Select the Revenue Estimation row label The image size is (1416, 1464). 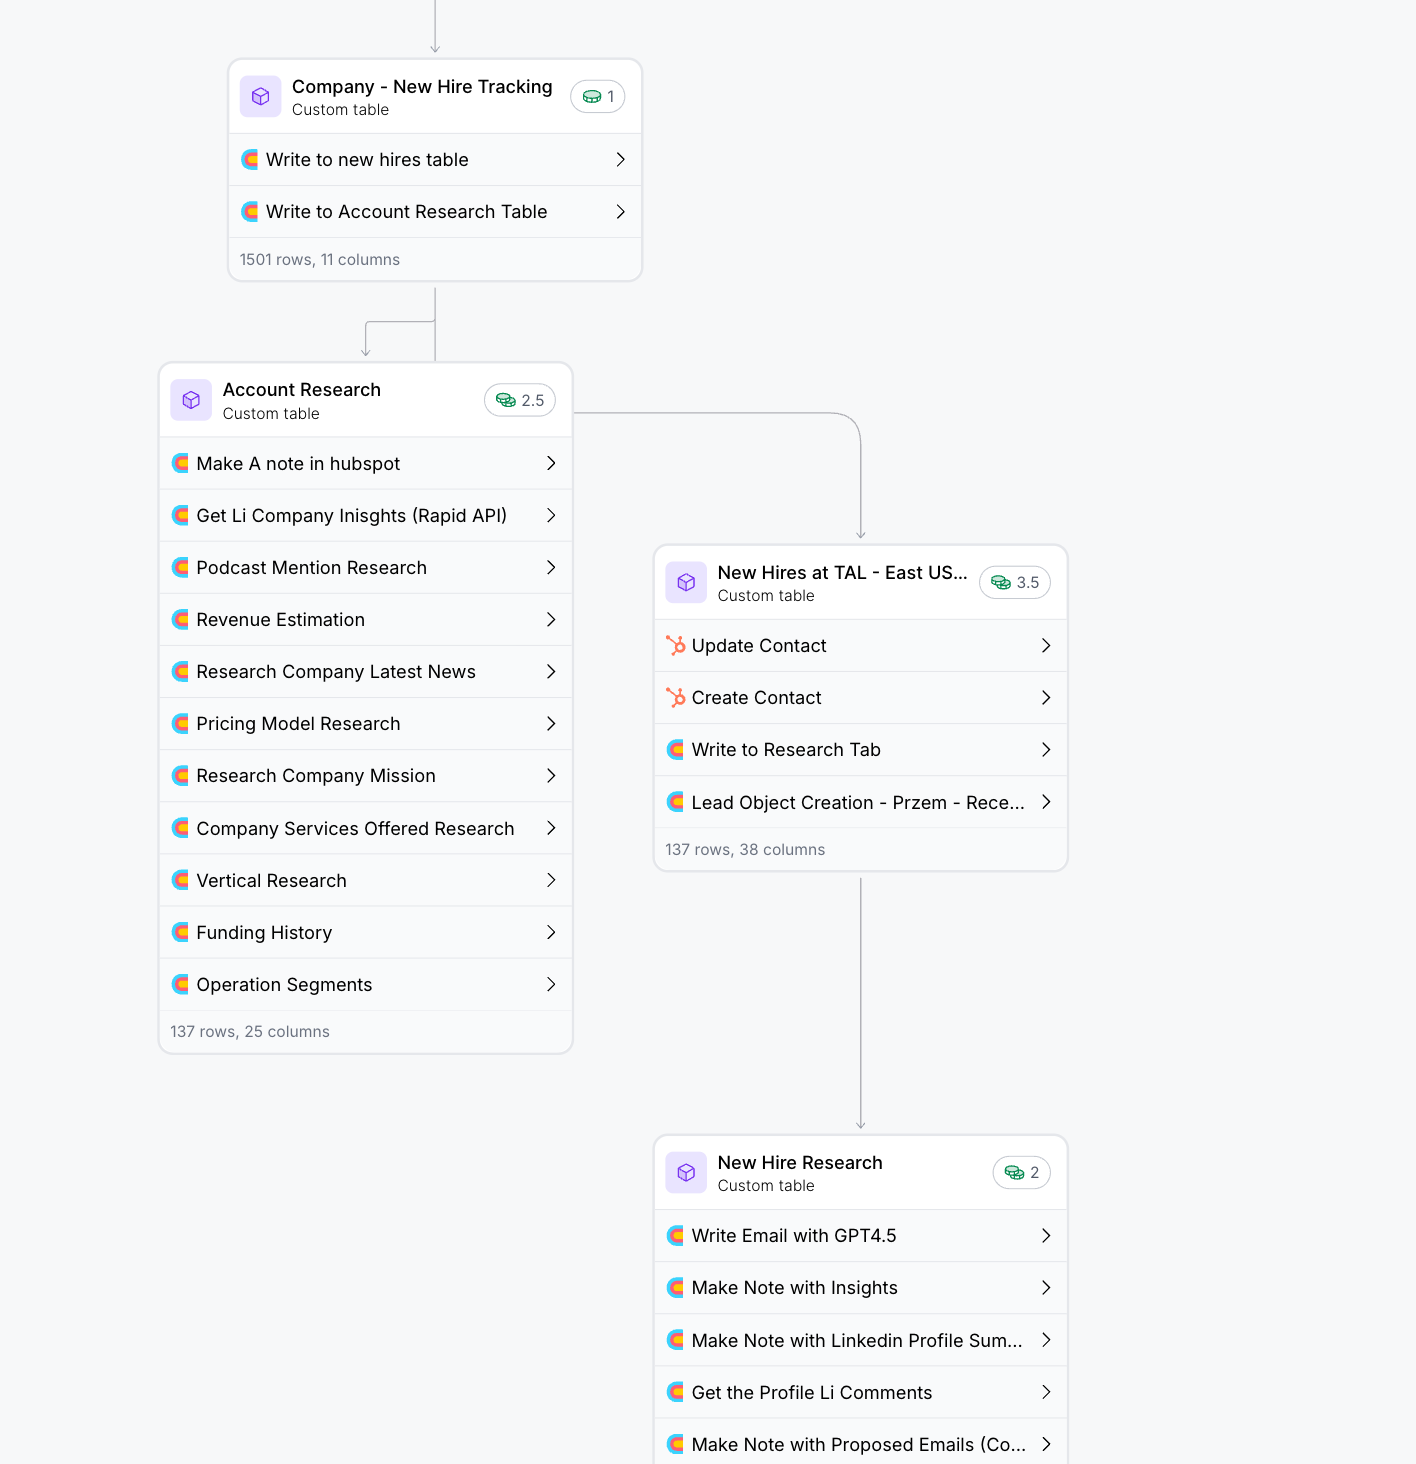pos(281,620)
